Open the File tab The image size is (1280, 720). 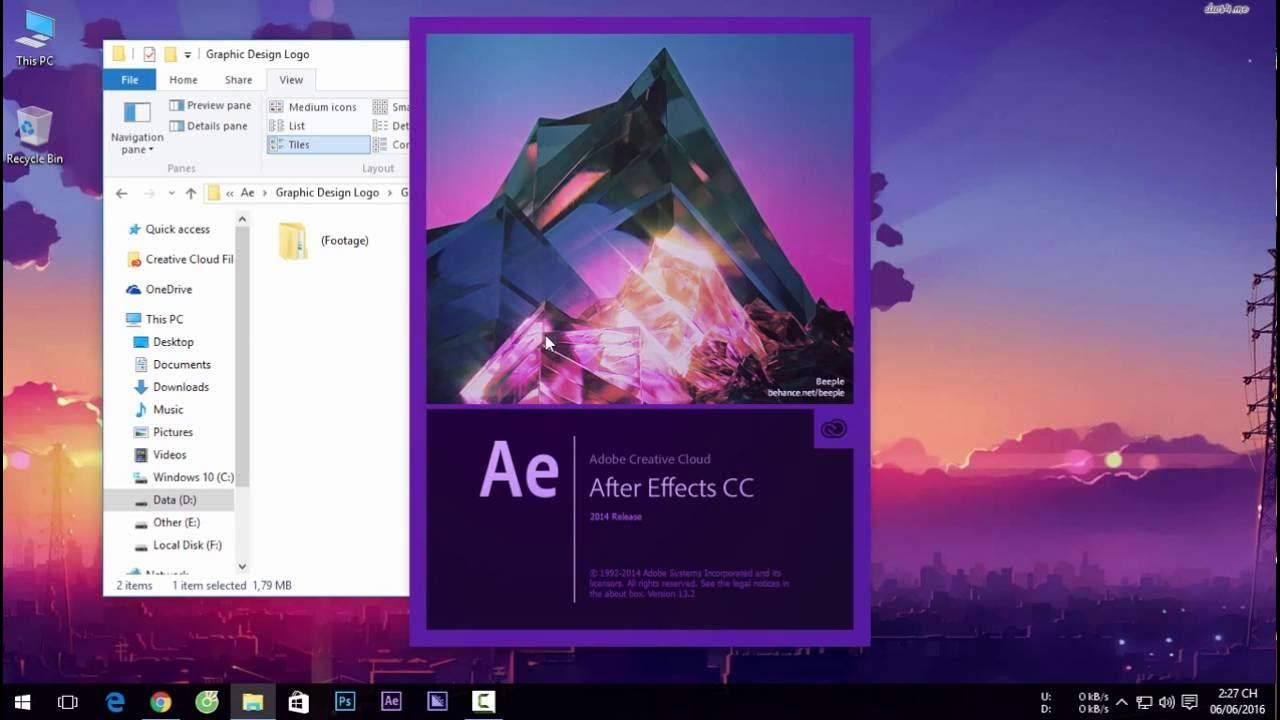(130, 80)
